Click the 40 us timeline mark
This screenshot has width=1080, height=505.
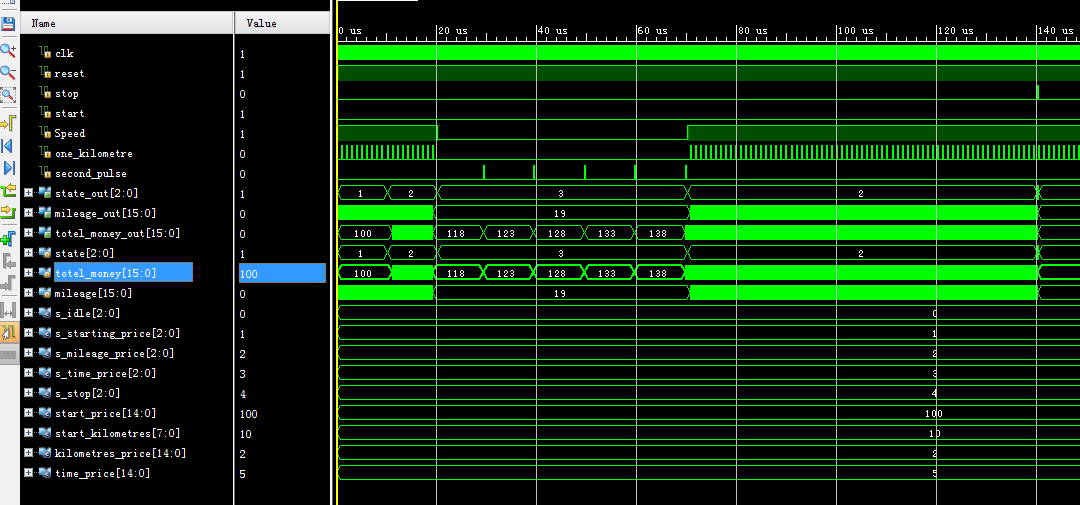pos(552,30)
